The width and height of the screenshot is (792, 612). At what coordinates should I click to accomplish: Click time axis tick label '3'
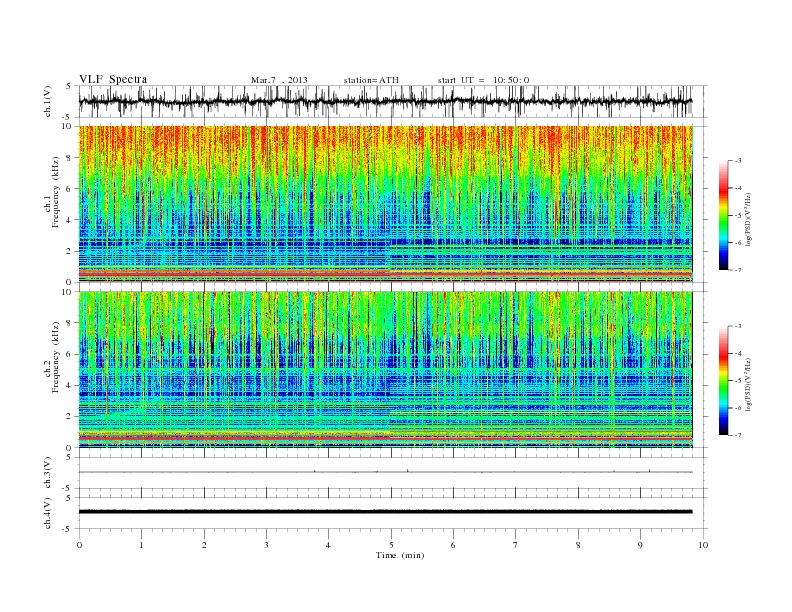[x=266, y=545]
